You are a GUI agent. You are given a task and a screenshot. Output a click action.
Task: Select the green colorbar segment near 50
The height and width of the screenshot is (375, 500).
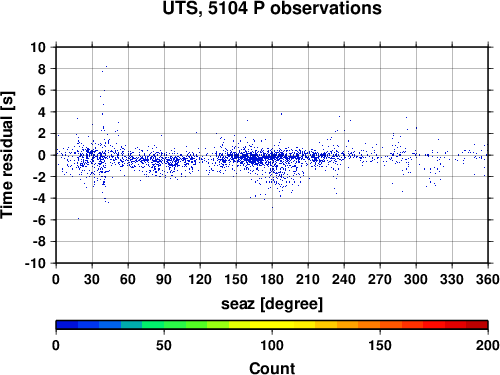click(x=153, y=325)
